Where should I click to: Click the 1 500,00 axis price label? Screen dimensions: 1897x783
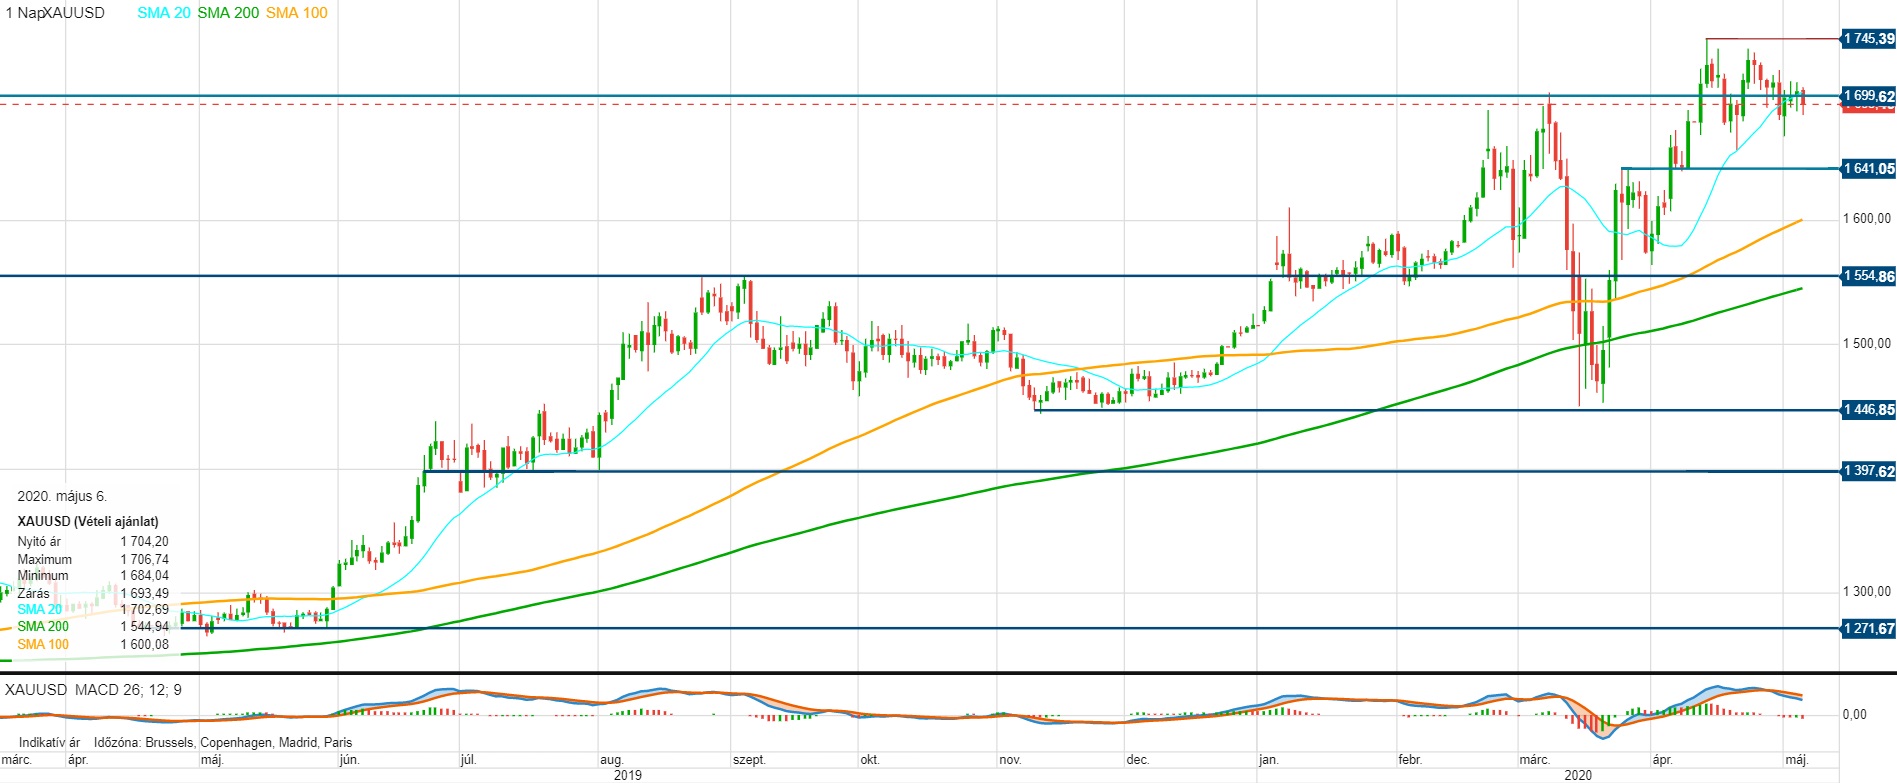click(1867, 343)
